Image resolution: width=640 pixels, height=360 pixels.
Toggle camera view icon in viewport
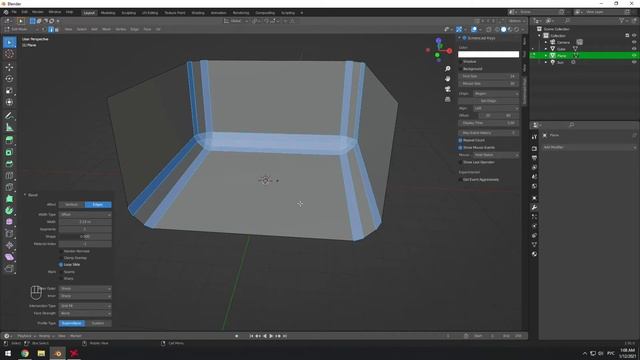coord(448,89)
